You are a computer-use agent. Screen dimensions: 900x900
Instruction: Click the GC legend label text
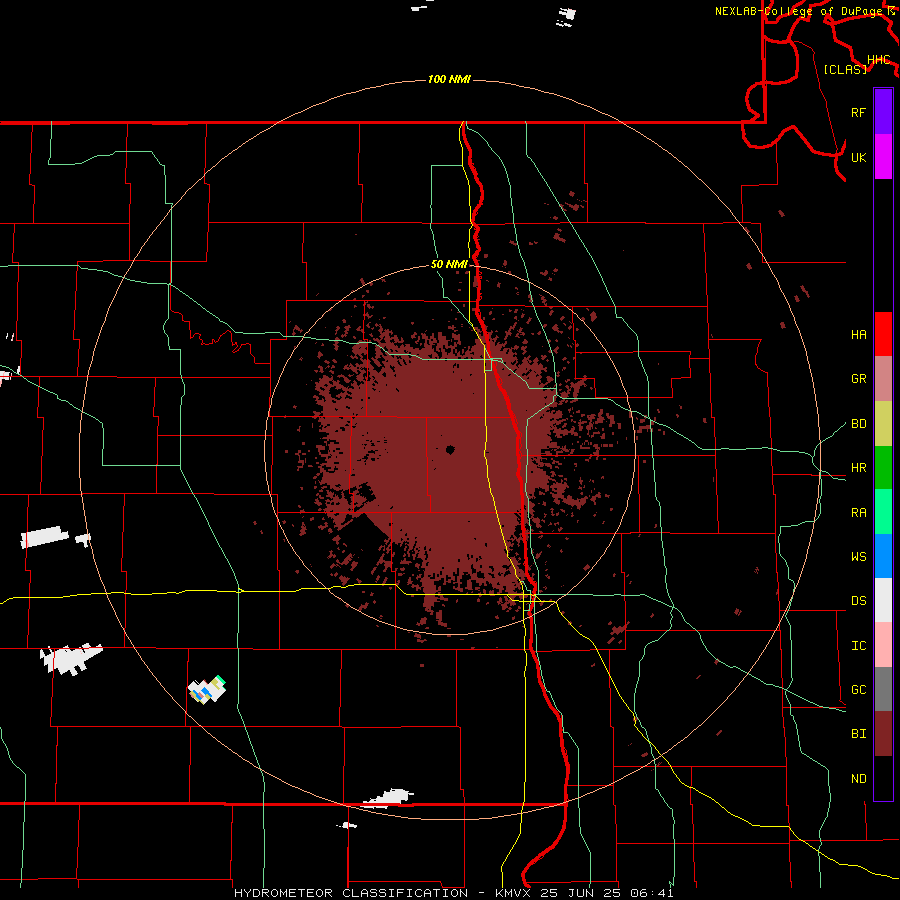pyautogui.click(x=858, y=689)
